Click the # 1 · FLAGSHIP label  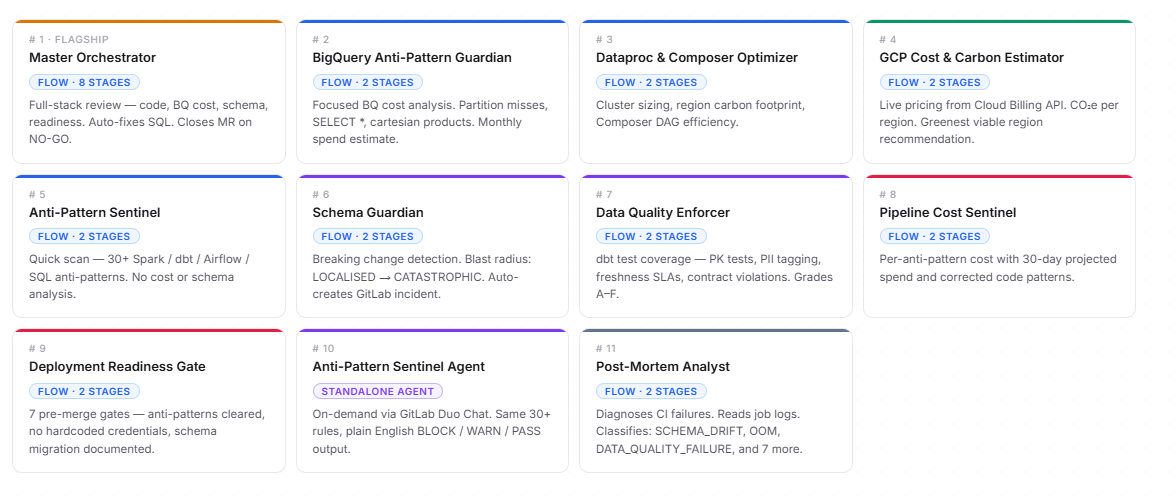coord(68,40)
